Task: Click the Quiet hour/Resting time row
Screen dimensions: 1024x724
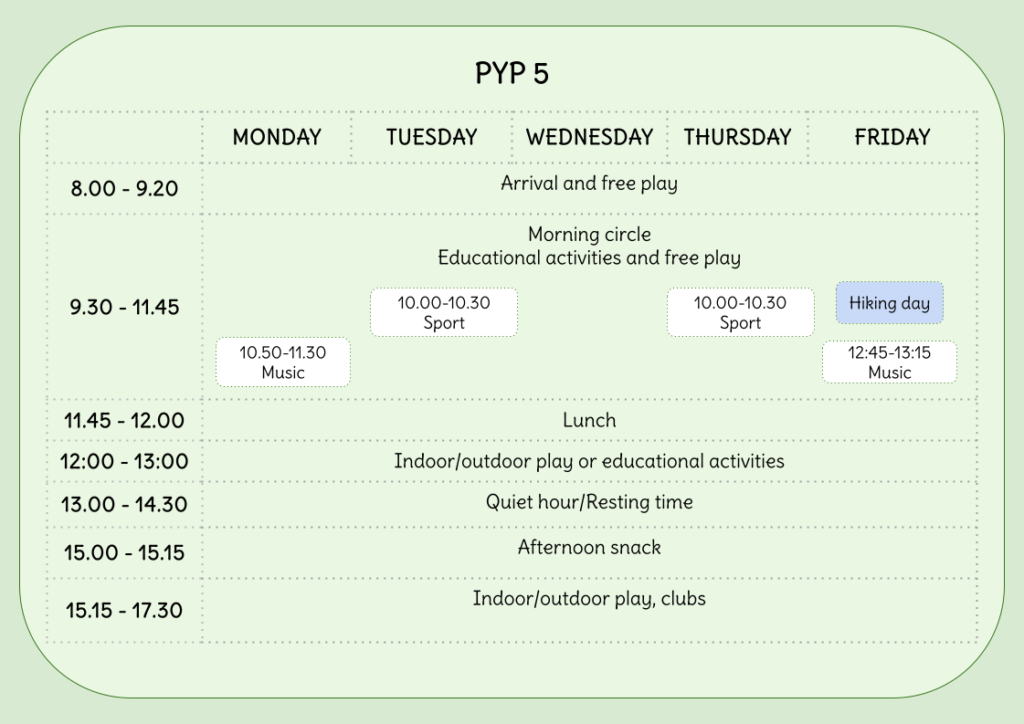Action: pos(589,502)
